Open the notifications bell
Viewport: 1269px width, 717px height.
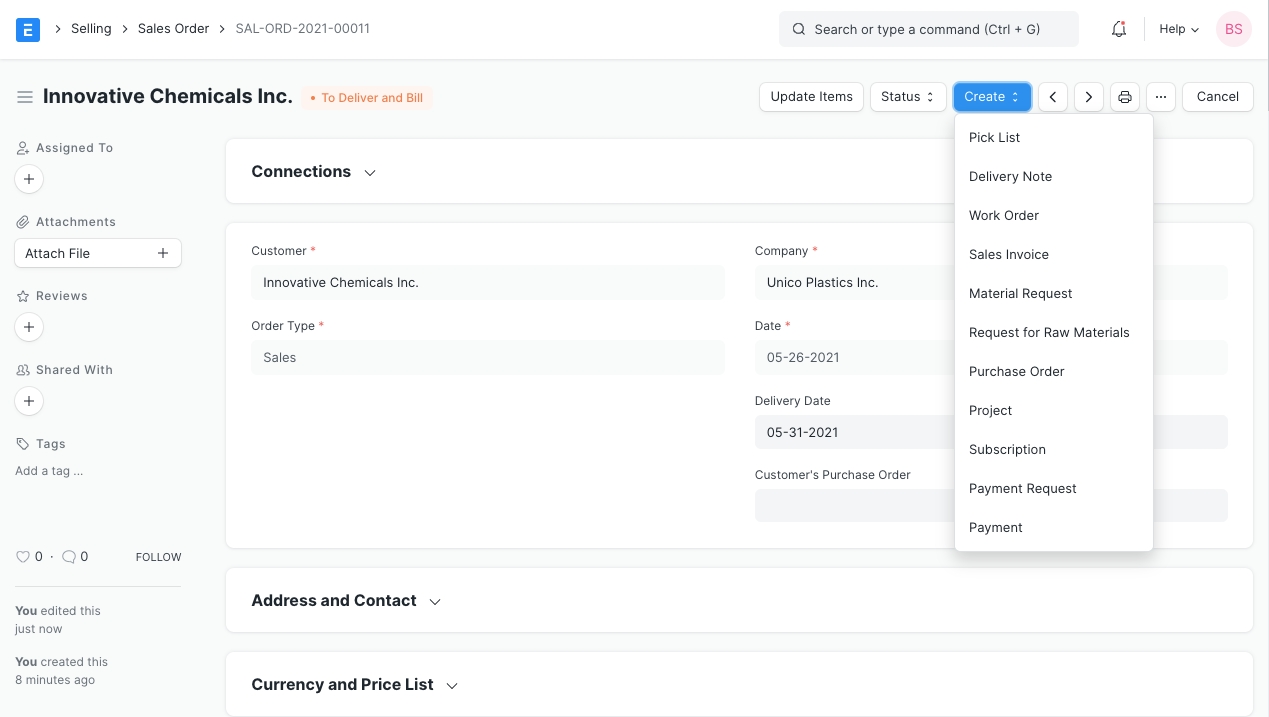(x=1119, y=29)
